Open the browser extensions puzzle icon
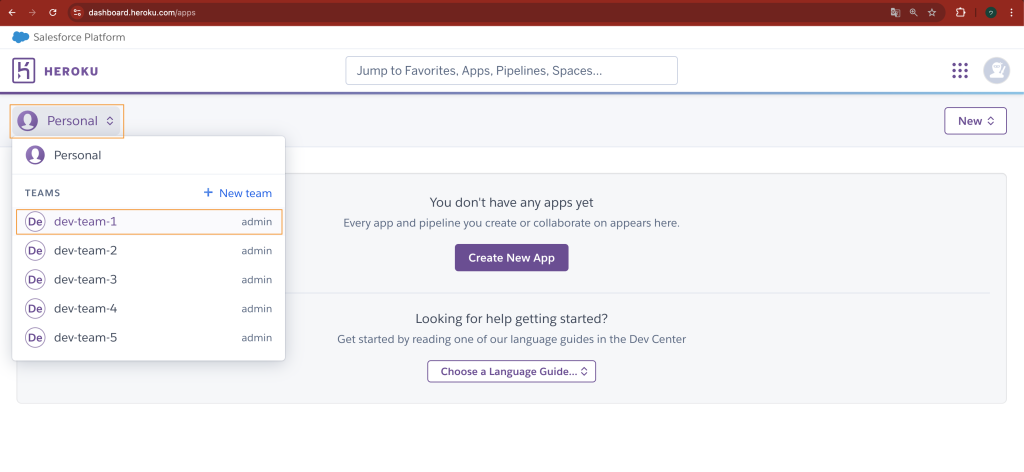Viewport: 1024px width, 472px height. pos(961,13)
